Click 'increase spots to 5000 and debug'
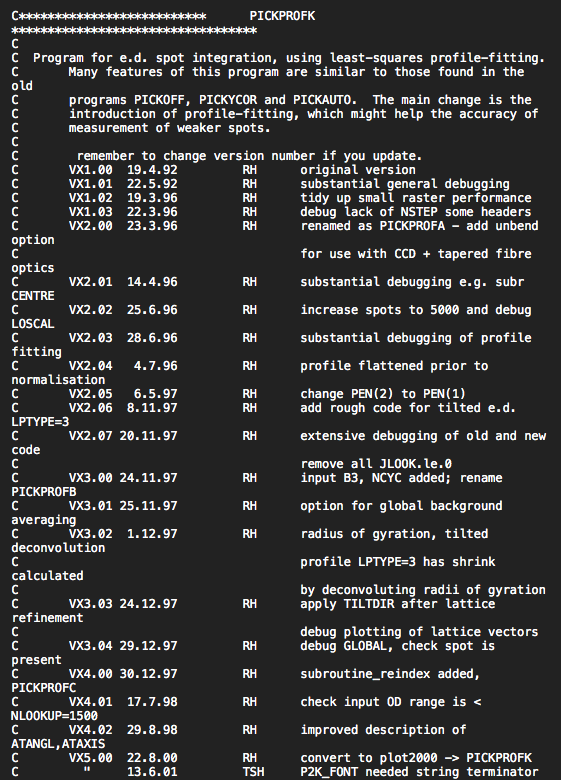The image size is (562, 780). point(416,309)
